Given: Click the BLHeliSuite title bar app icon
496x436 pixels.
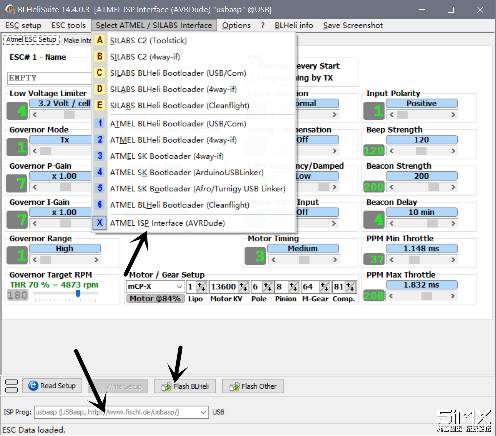Looking at the screenshot, I should [10, 9].
